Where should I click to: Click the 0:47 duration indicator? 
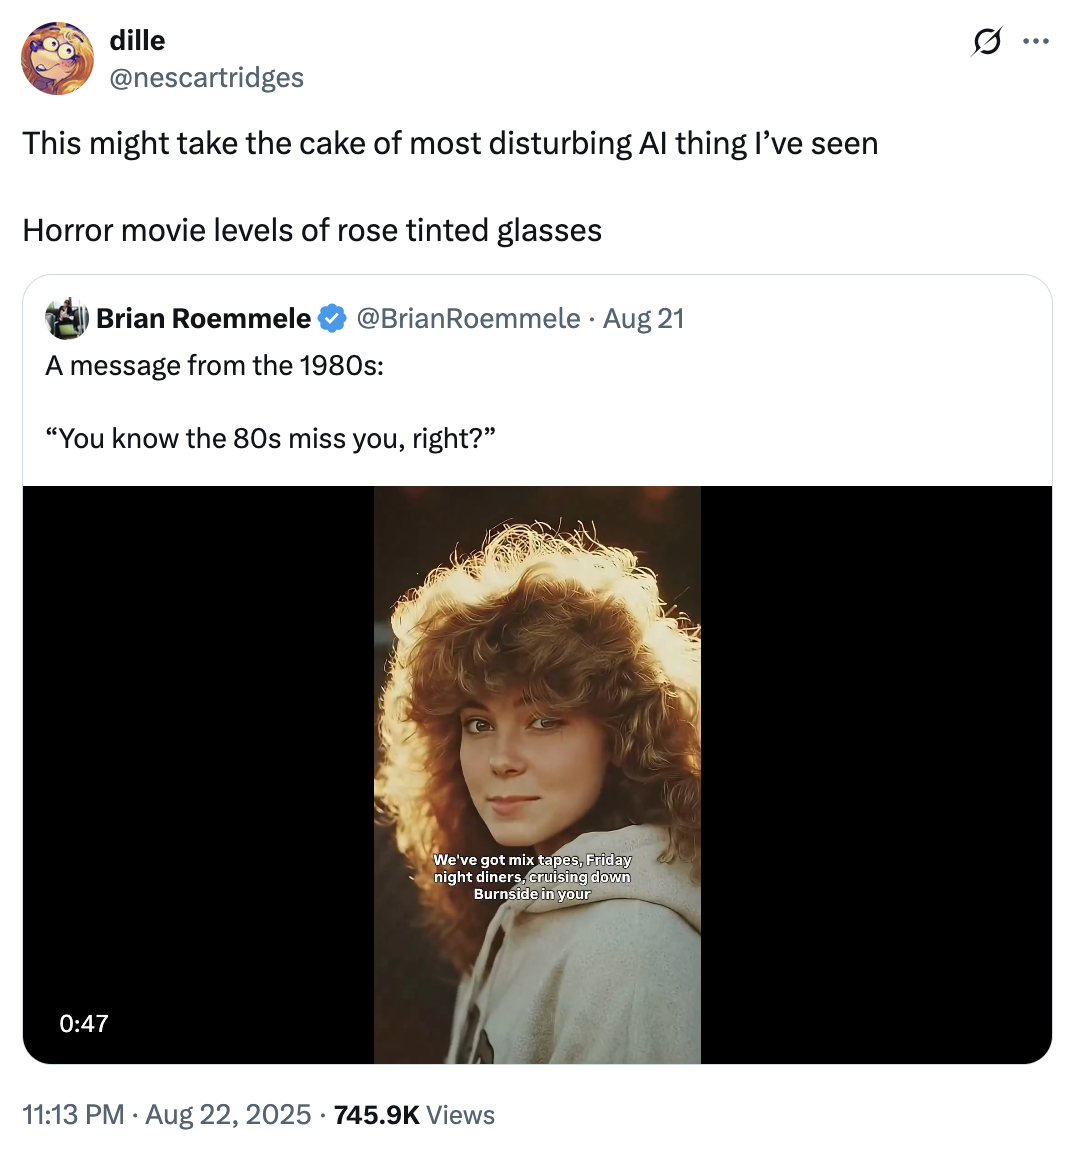83,1023
